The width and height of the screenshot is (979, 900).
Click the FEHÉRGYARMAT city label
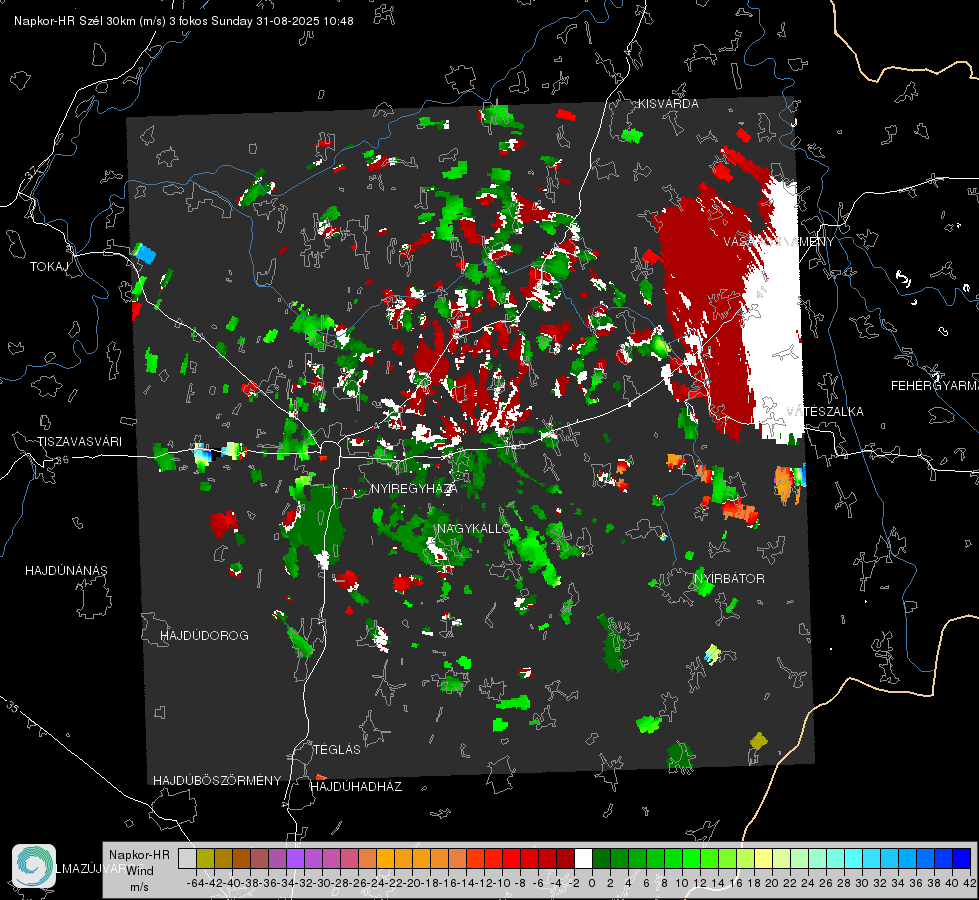click(x=935, y=386)
